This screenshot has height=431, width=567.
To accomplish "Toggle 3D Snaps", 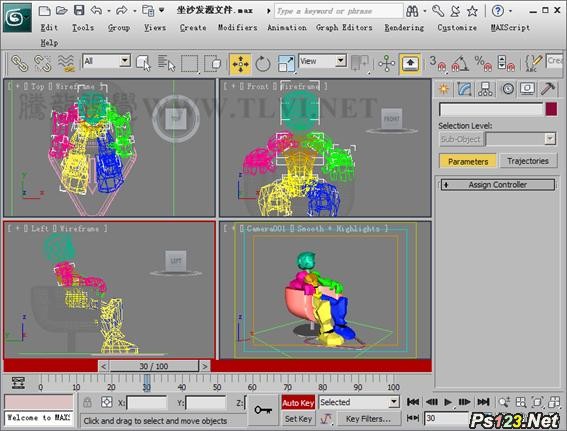I will 438,64.
